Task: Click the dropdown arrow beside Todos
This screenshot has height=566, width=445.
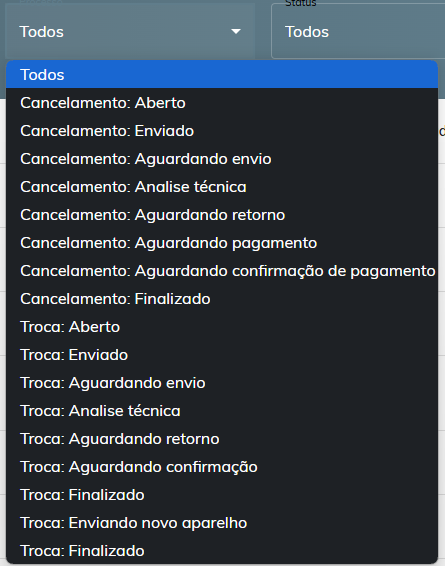Action: pos(236,32)
